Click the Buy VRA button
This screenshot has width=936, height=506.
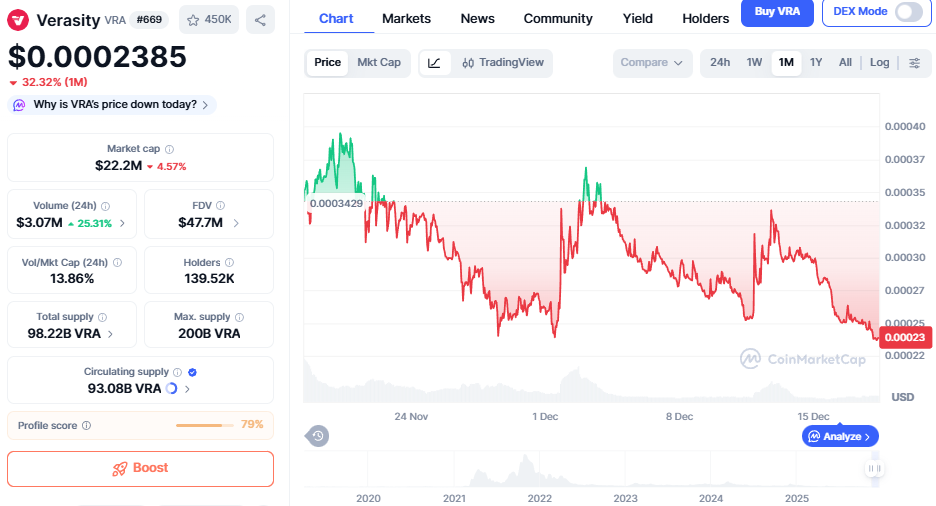point(776,12)
